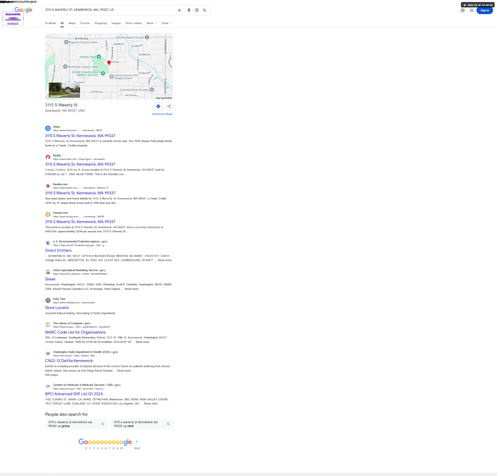This screenshot has width=500, height=476.
Task: Click Library of Congress favicon
Action: pos(48,325)
